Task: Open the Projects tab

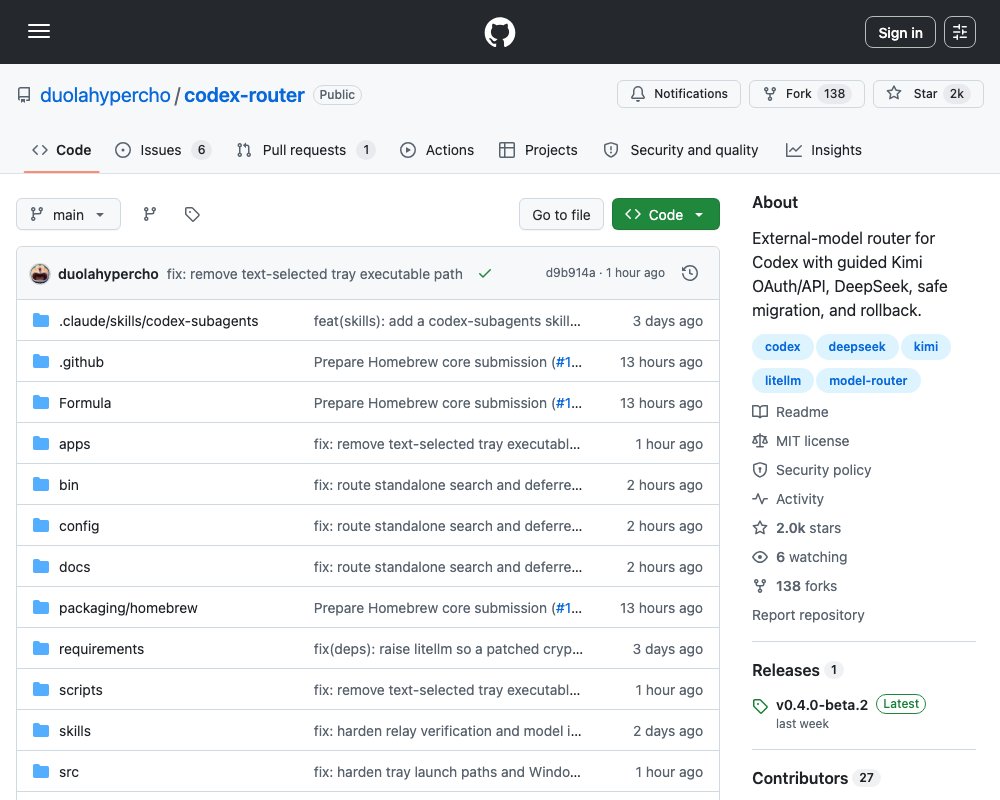Action: point(538,150)
